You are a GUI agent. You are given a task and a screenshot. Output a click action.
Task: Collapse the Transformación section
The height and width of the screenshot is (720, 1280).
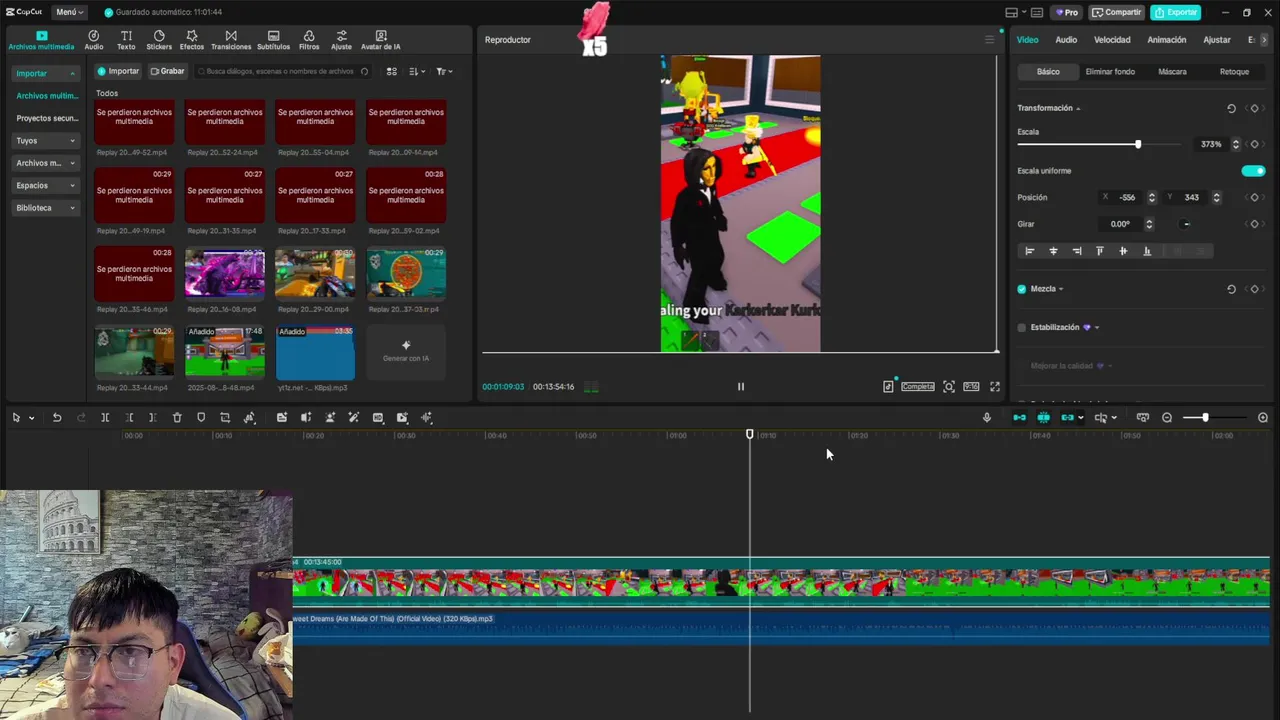pos(1078,108)
